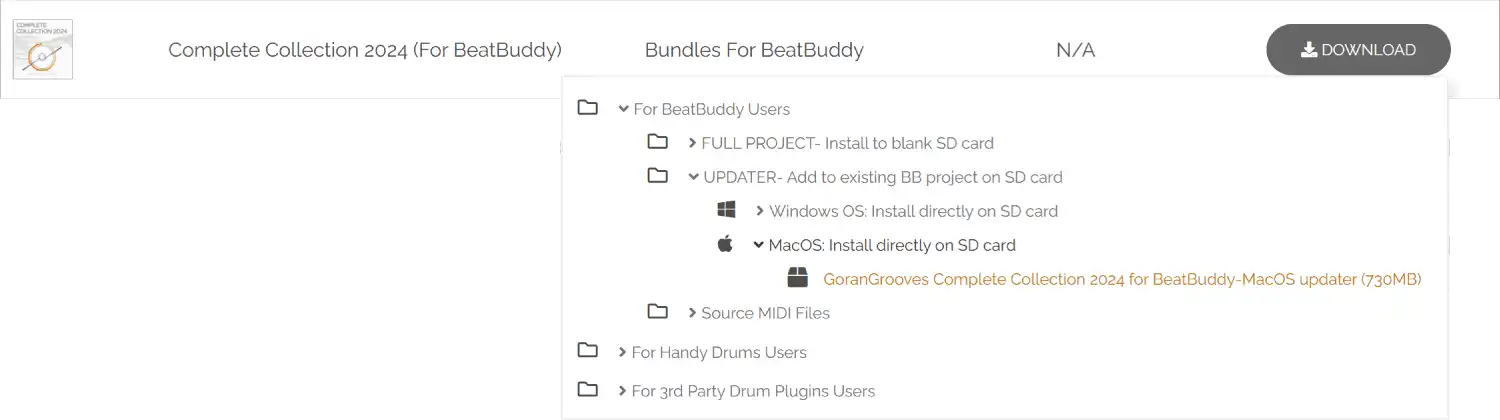
Task: Click the folder icon beside Source MIDI Files
Action: 657,312
